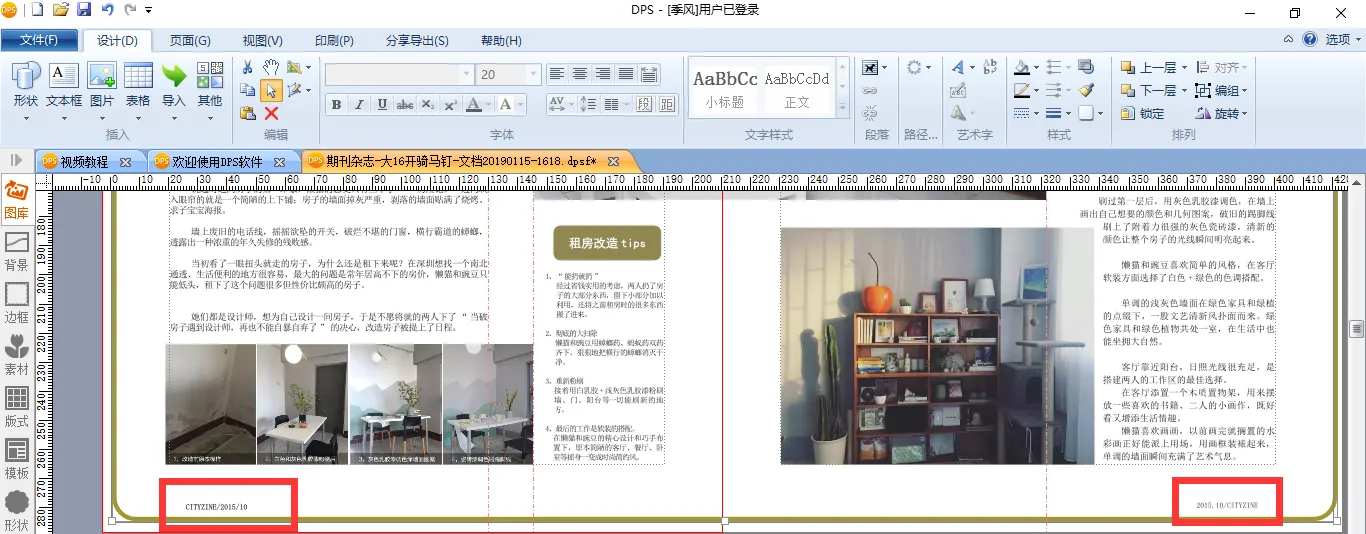Toggle underline text formatting
The width and height of the screenshot is (1366, 534).
(382, 105)
